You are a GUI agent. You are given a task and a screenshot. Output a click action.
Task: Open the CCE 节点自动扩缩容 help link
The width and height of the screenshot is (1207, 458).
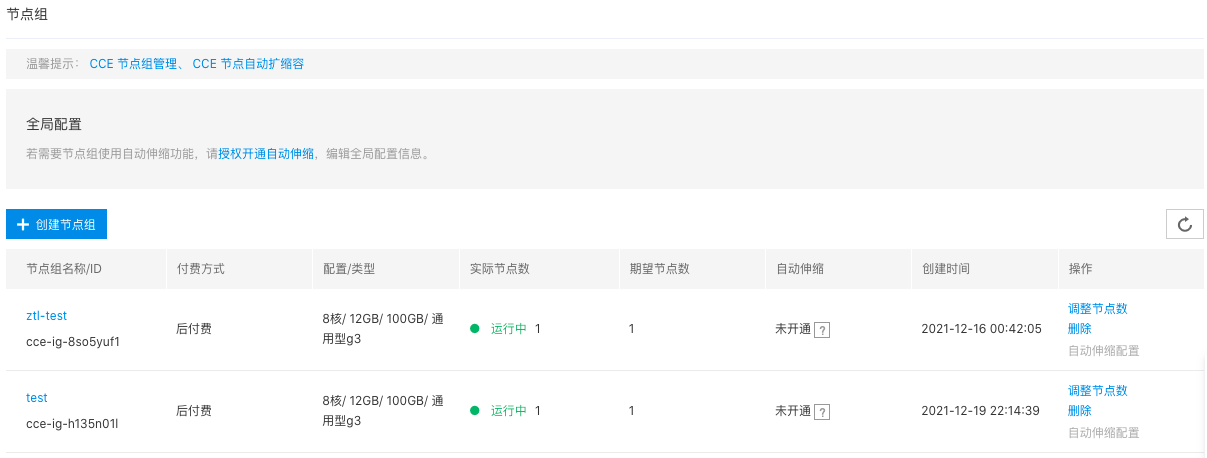pyautogui.click(x=248, y=64)
